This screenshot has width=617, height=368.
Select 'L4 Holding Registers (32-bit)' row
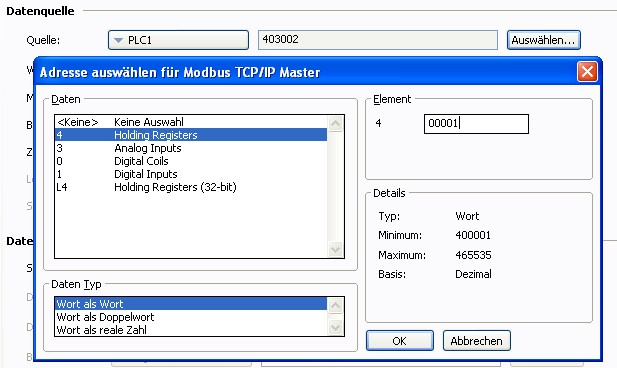pos(191,187)
